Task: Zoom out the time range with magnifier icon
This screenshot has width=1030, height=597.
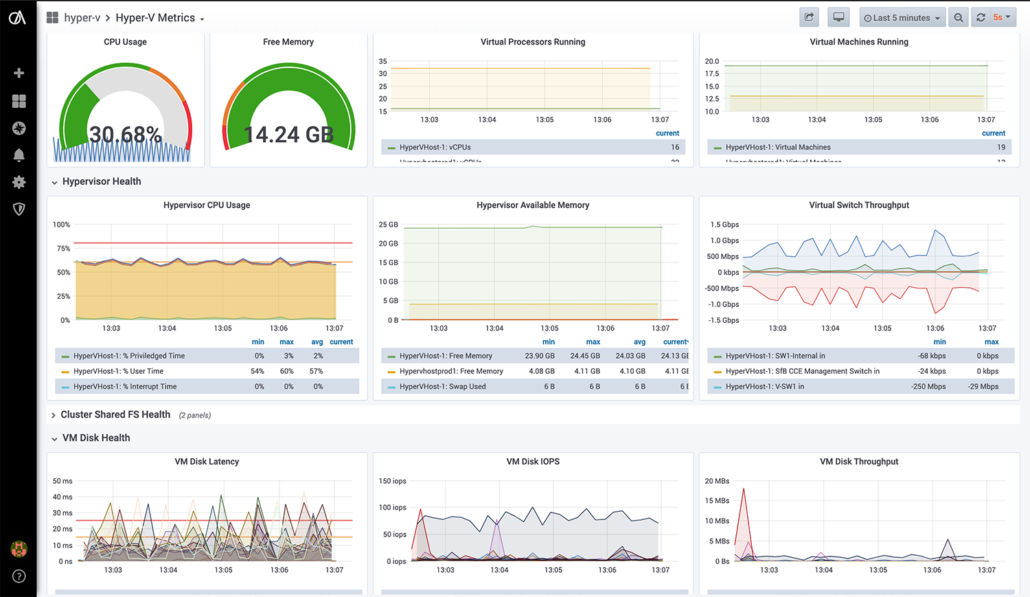Action: pyautogui.click(x=956, y=17)
